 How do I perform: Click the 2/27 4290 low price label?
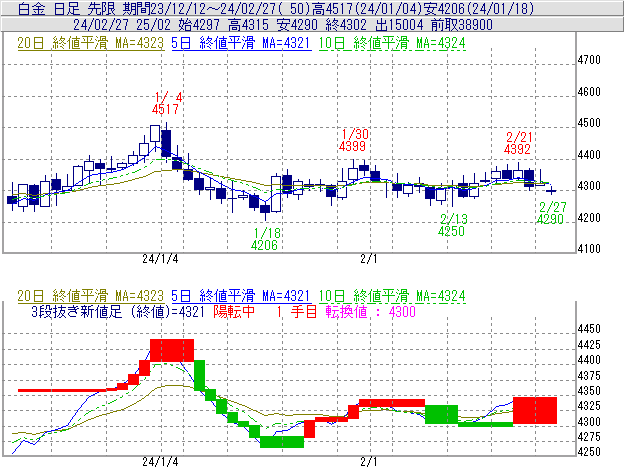(551, 213)
